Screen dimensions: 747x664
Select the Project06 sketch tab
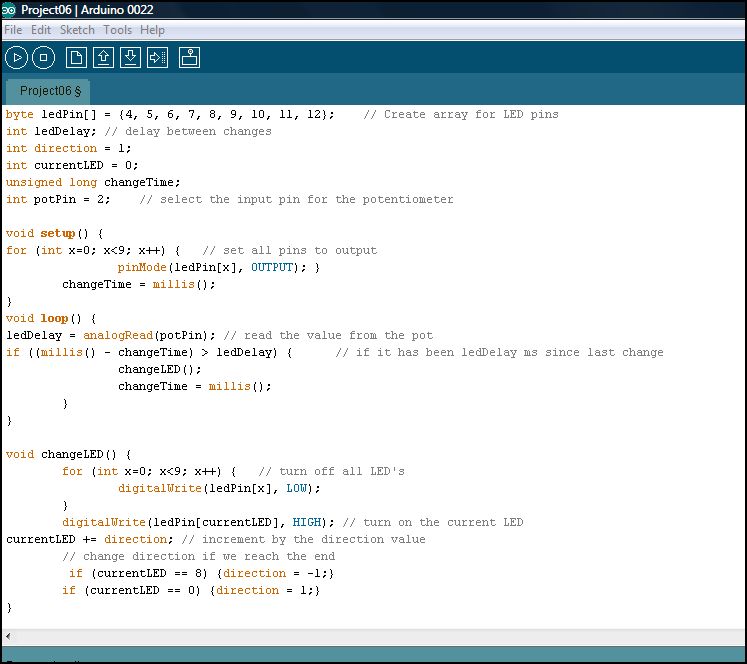[x=47, y=91]
